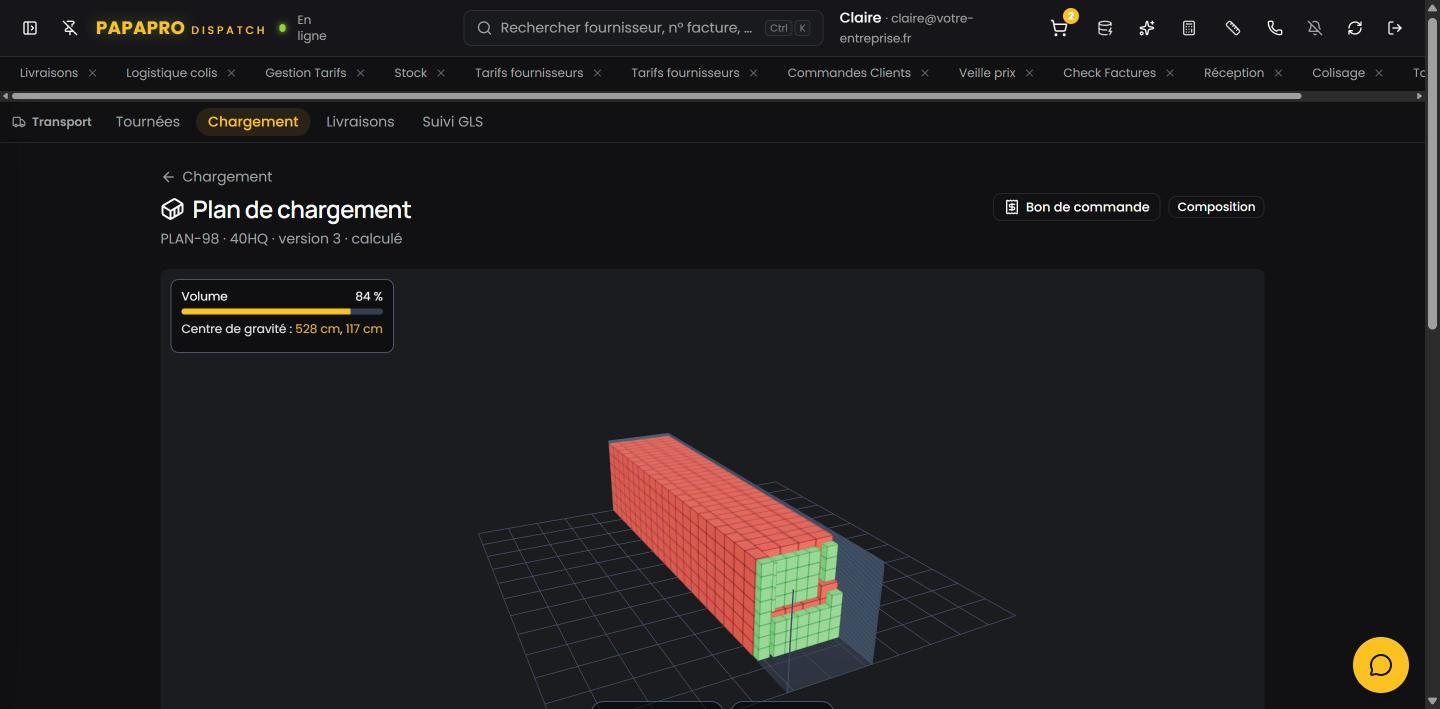
Task: Close the Gestion Tarifs tab
Action: click(x=360, y=73)
